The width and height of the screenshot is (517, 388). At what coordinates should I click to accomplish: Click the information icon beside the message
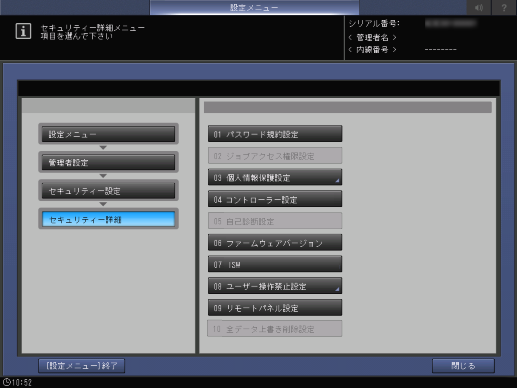[x=23, y=31]
